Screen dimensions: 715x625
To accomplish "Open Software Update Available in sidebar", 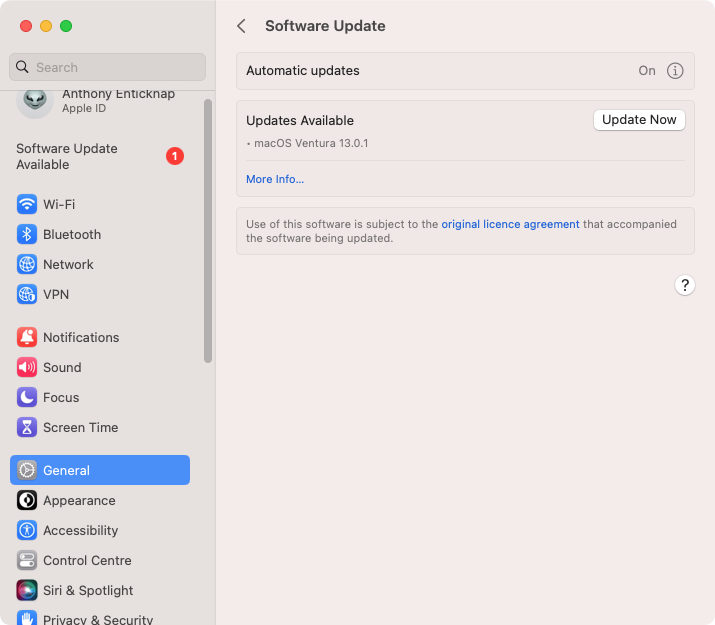I will coord(100,156).
